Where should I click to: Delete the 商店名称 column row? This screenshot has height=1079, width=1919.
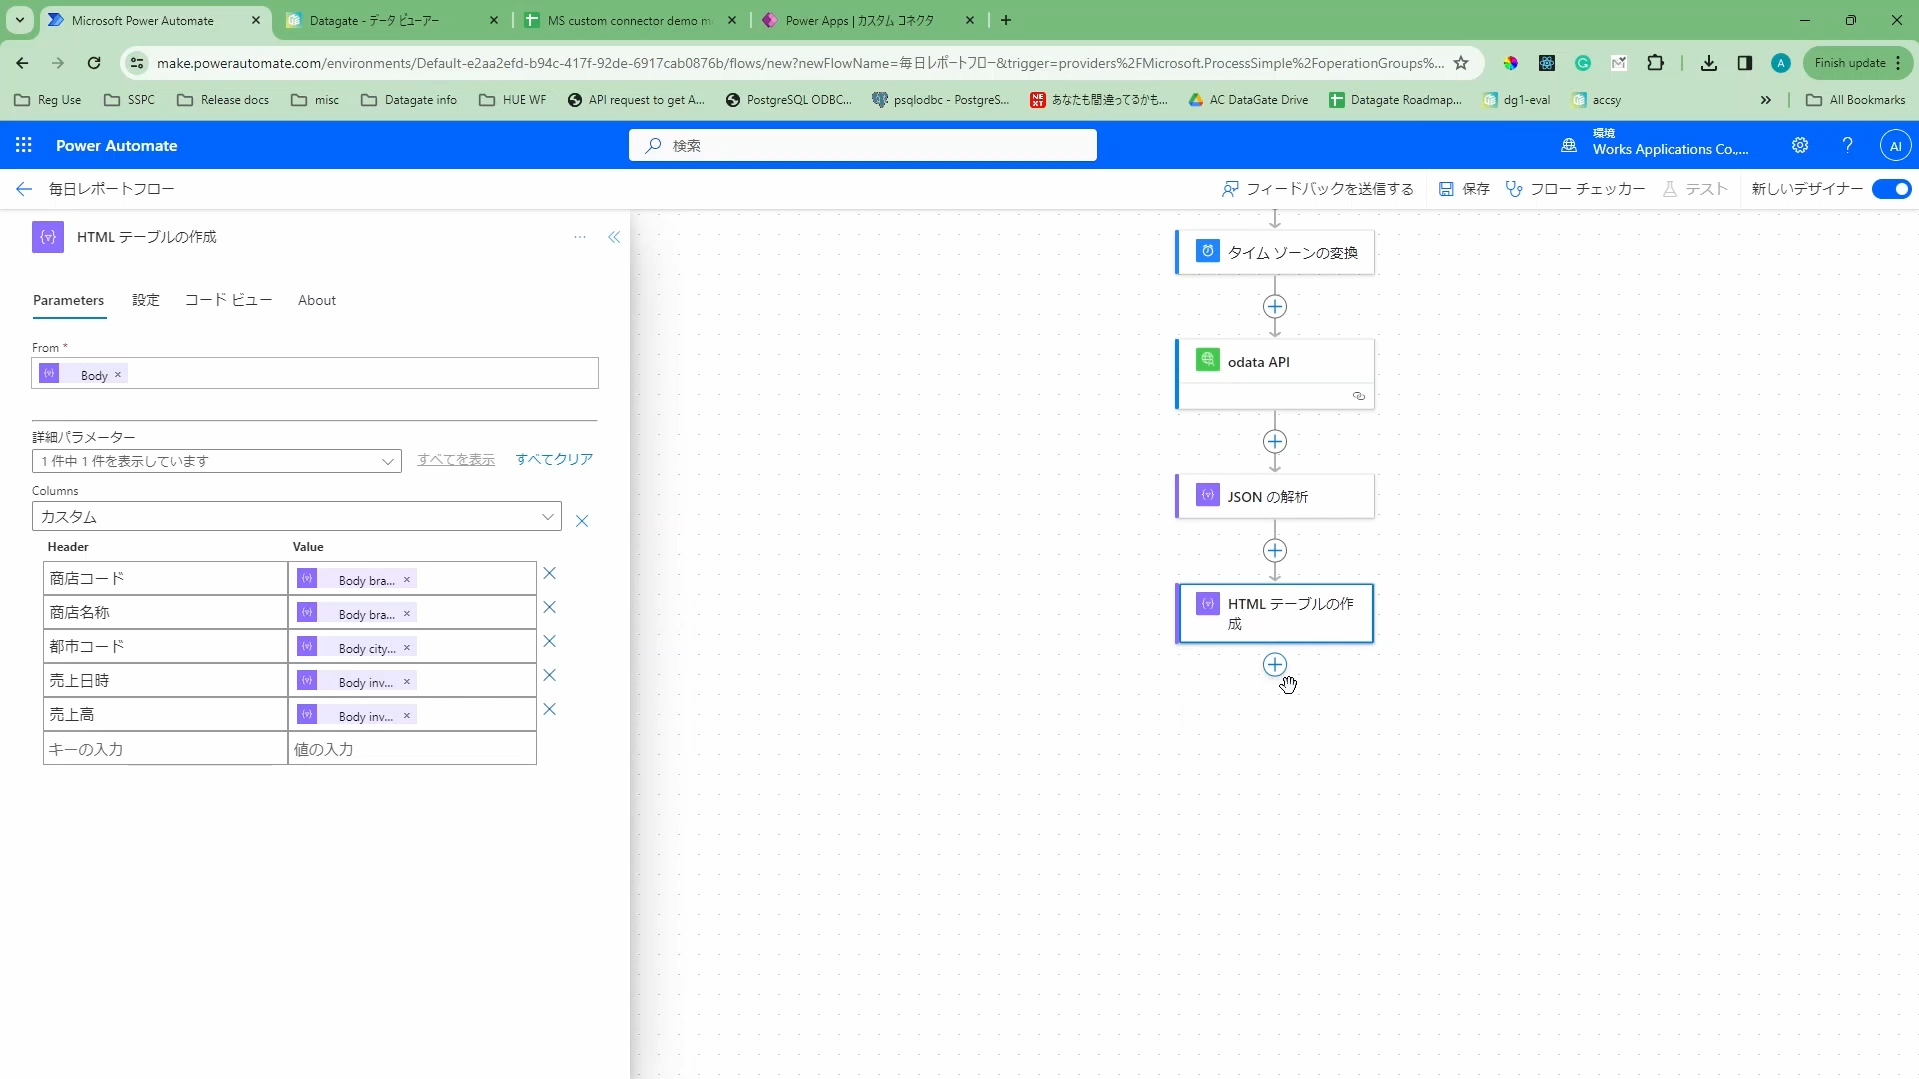pyautogui.click(x=549, y=608)
